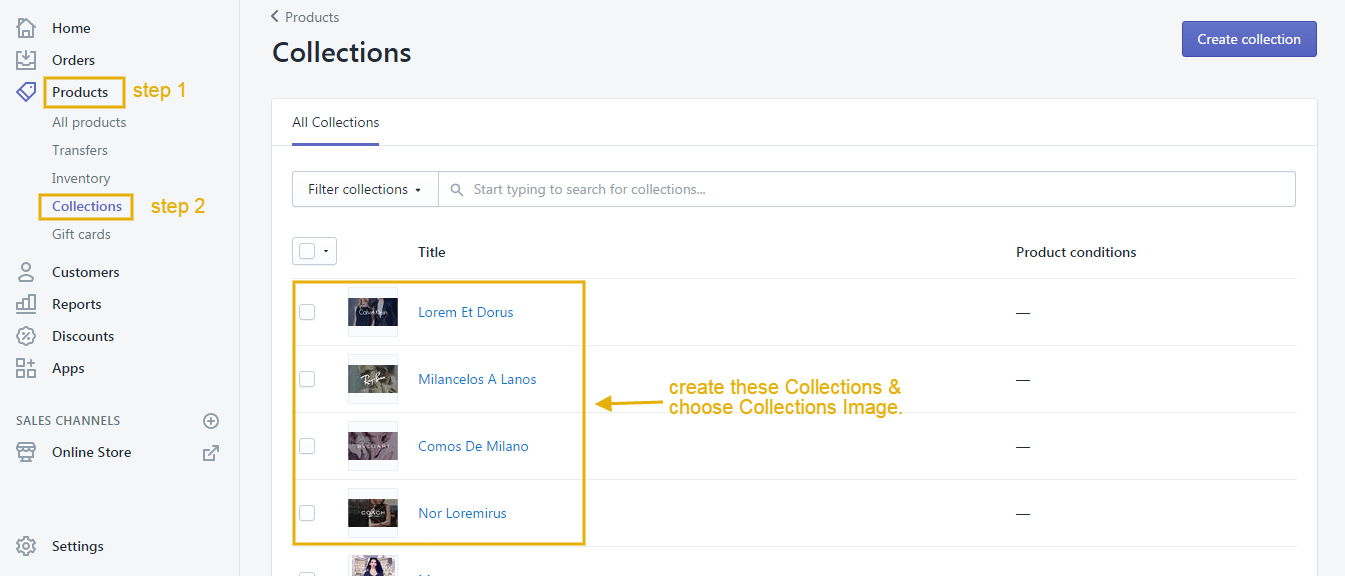Click the Lorem Et Dorus thumbnail

pyautogui.click(x=373, y=312)
